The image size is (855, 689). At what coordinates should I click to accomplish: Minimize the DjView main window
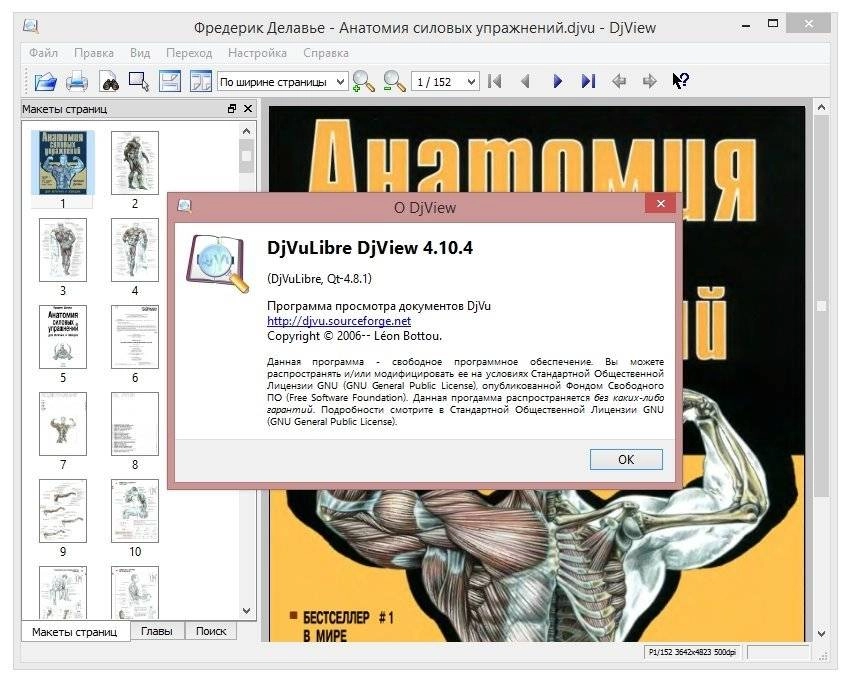tap(746, 25)
